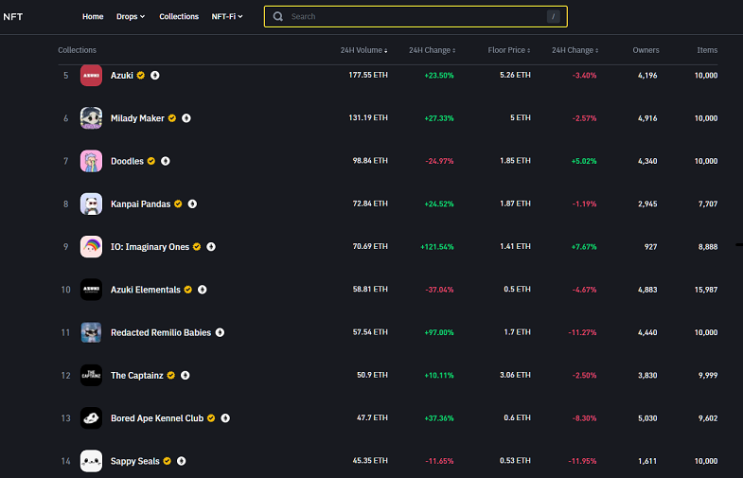Click the Ethereum icon next to Milady Maker
The height and width of the screenshot is (478, 743).
[186, 118]
